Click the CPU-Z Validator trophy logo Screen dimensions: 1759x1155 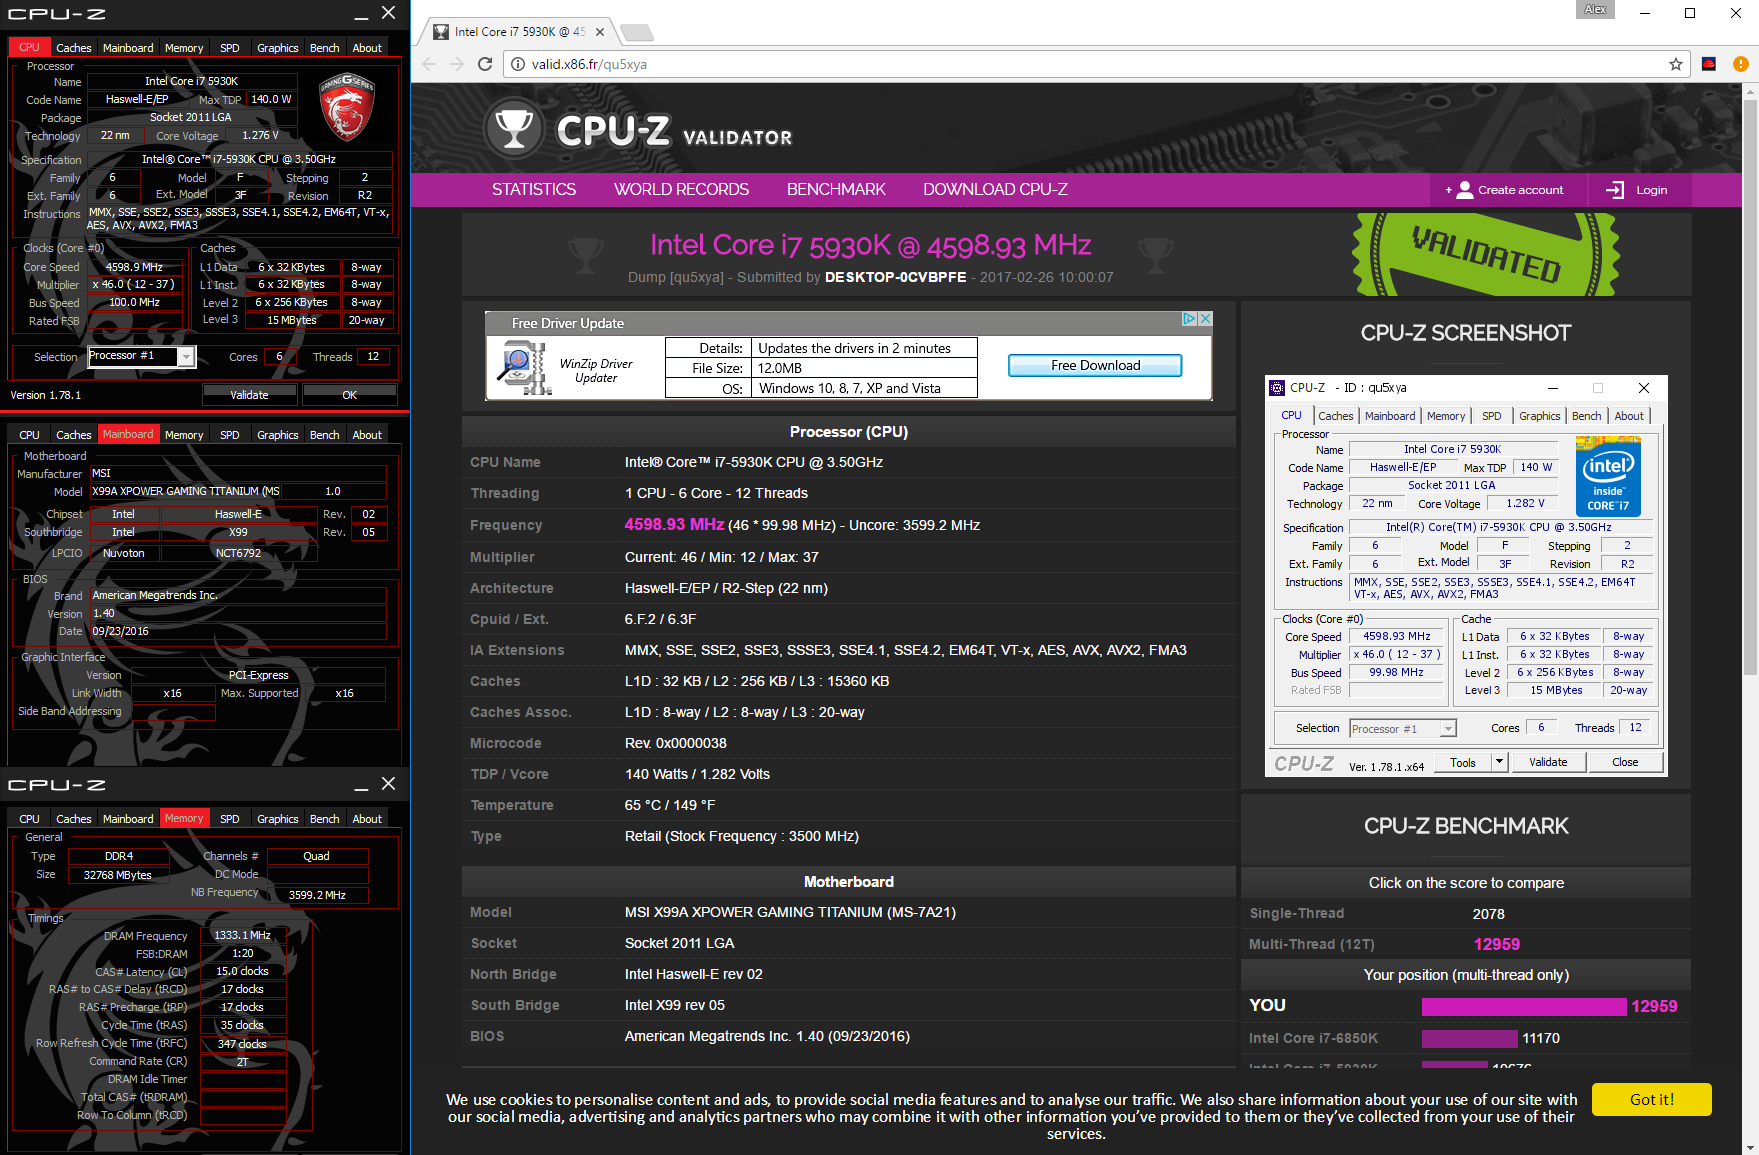pyautogui.click(x=514, y=130)
